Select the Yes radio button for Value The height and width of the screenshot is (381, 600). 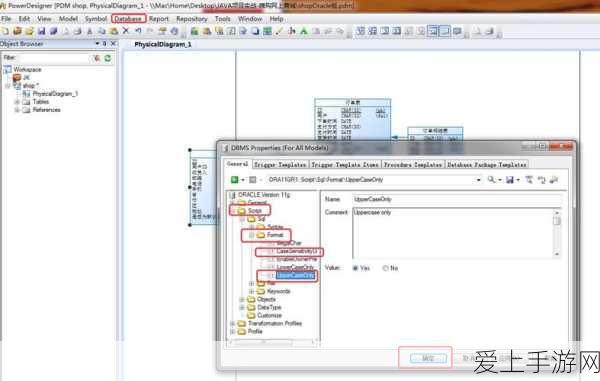[x=355, y=268]
